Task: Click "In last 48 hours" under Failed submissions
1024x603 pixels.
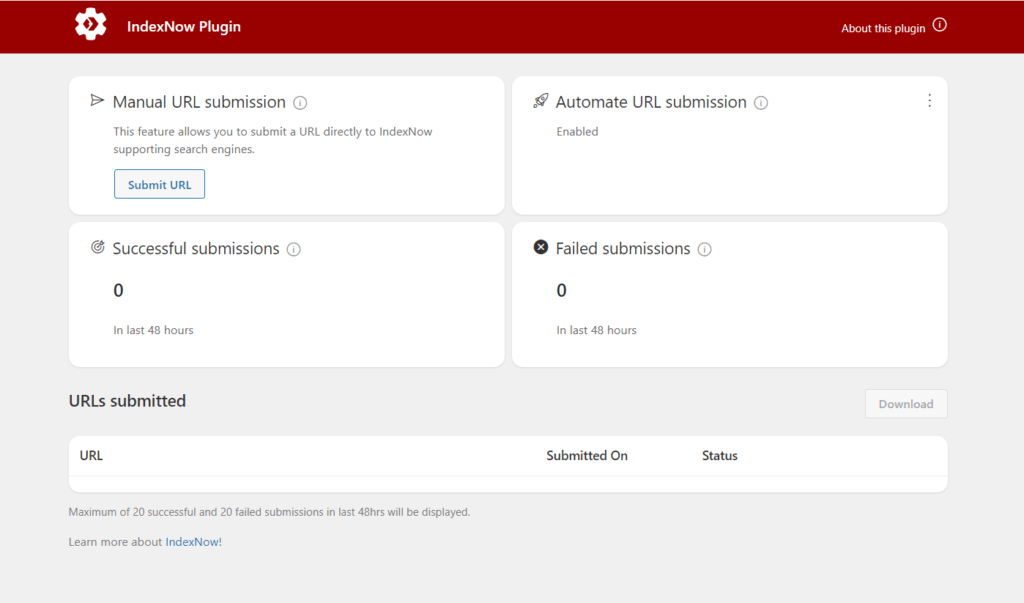Action: (x=596, y=330)
